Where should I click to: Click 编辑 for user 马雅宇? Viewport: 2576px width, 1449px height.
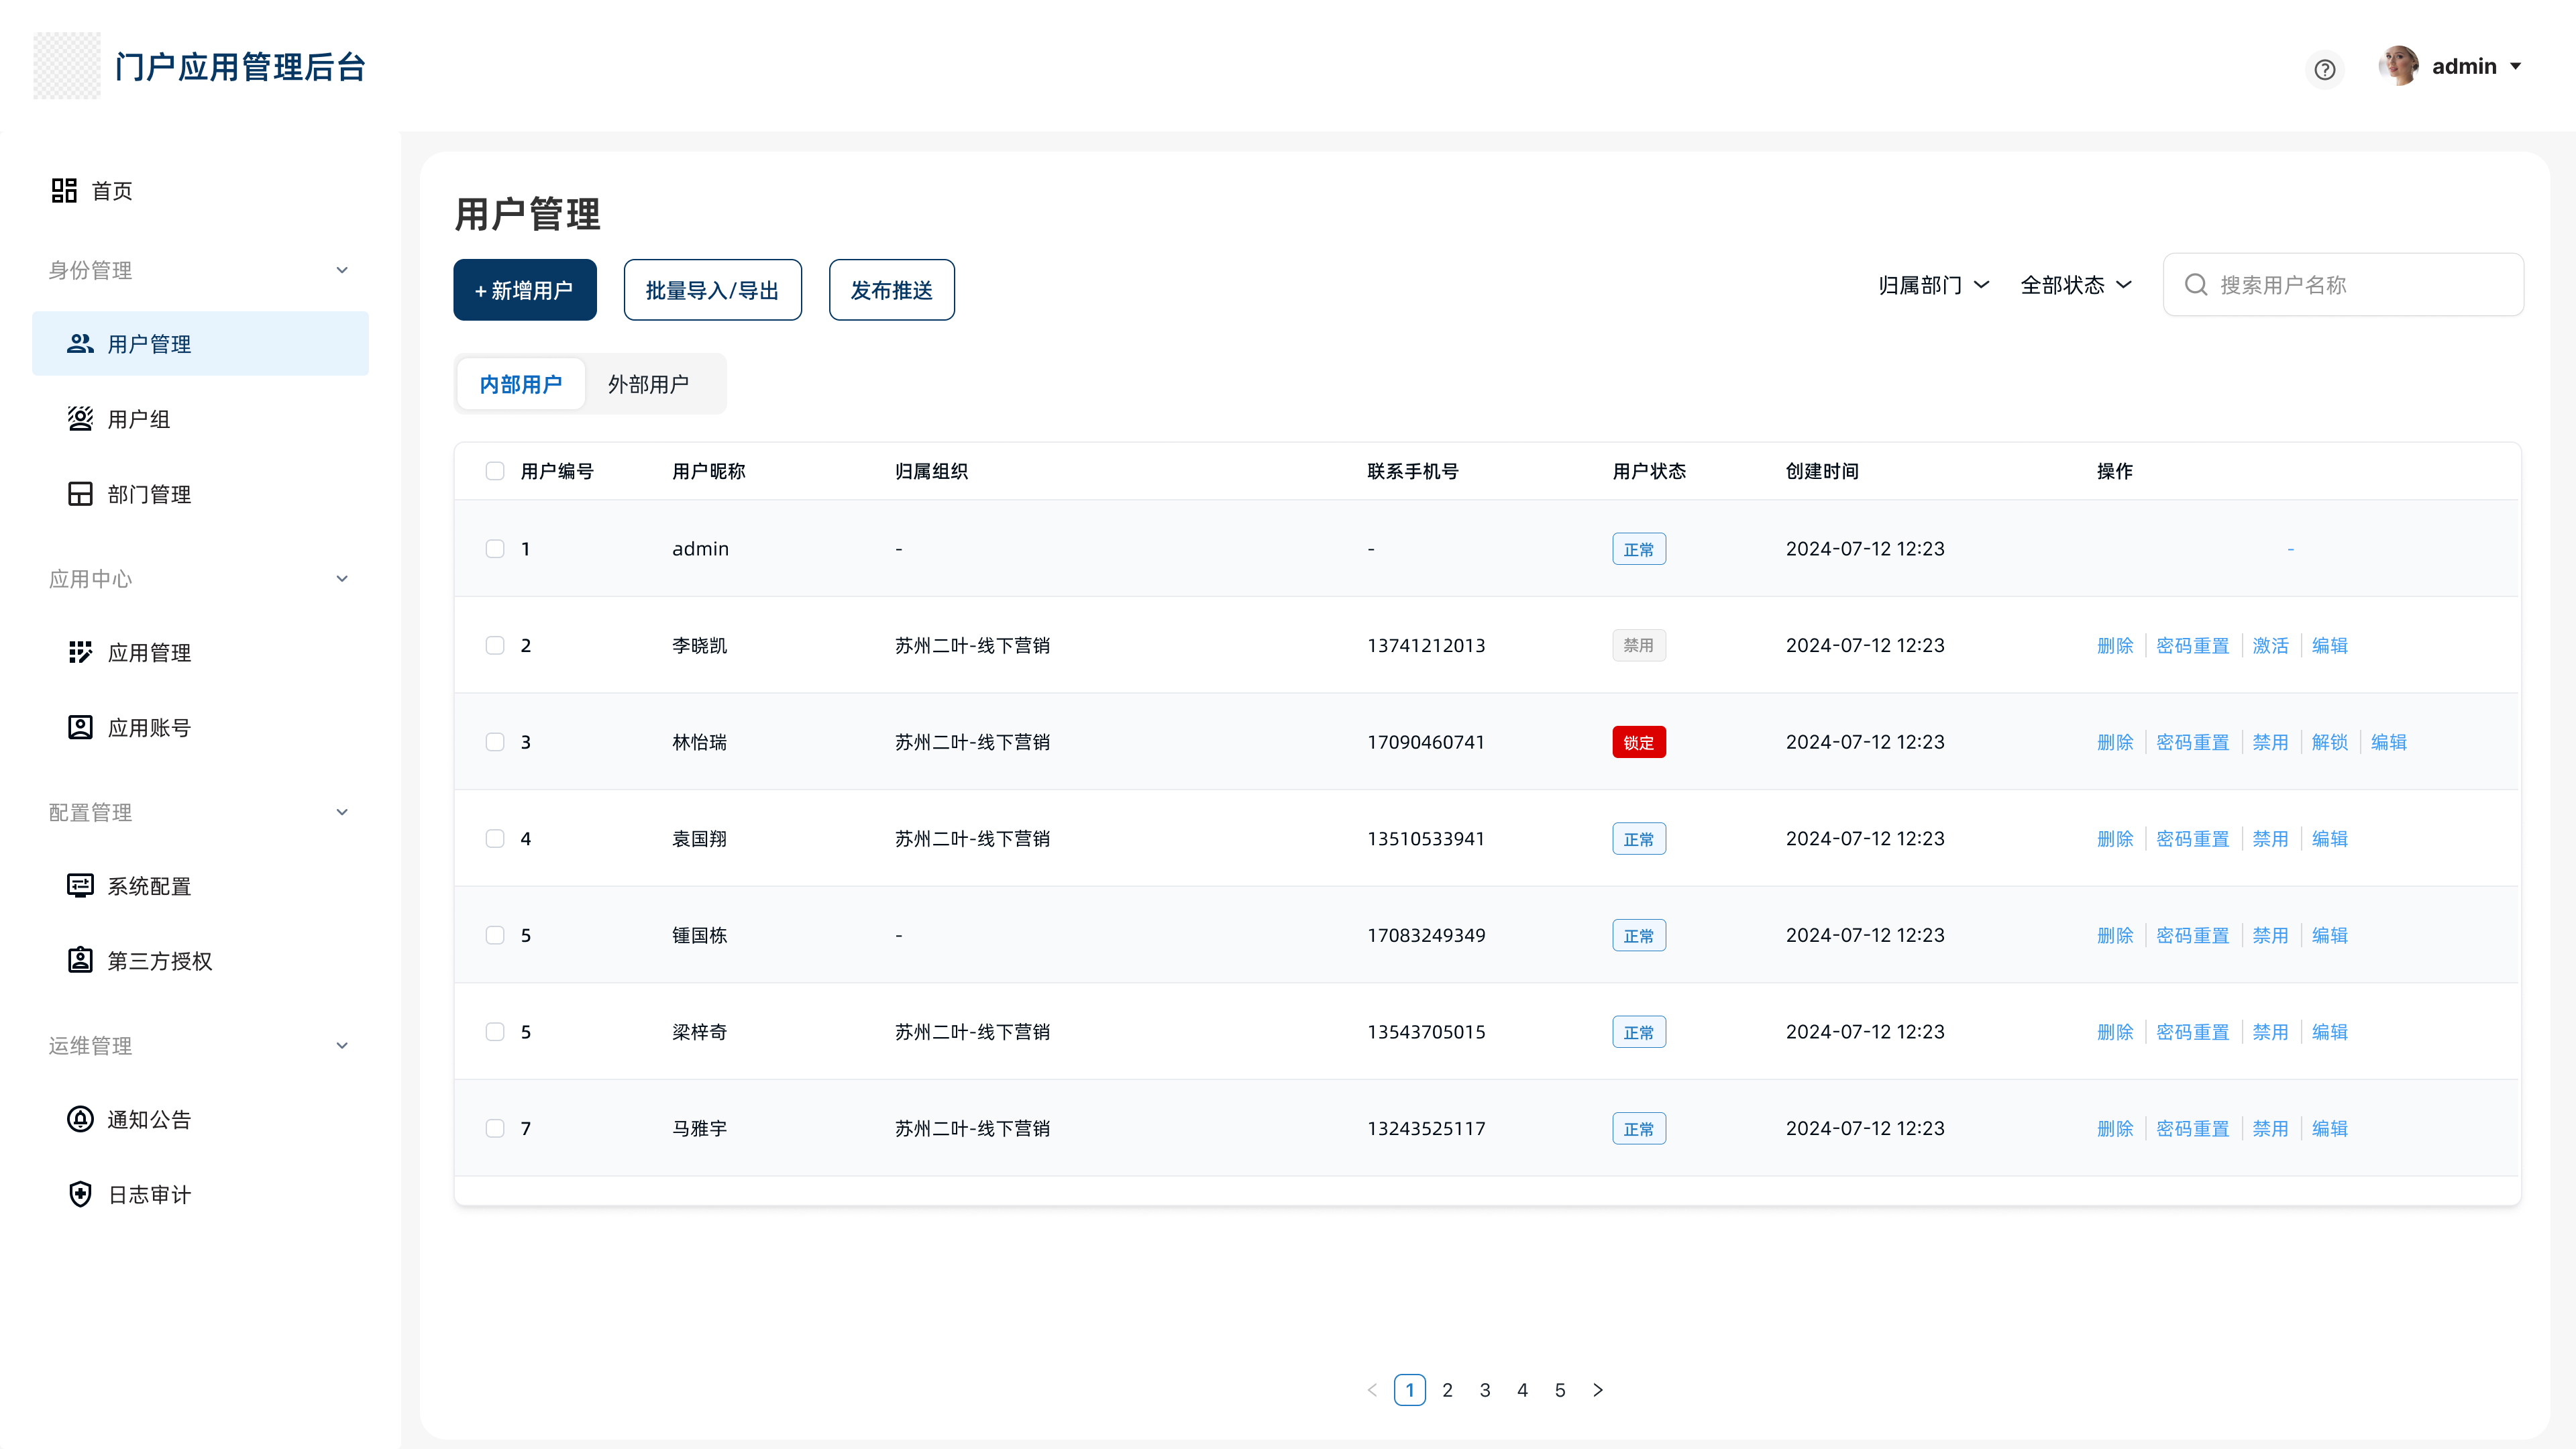pyautogui.click(x=2329, y=1128)
